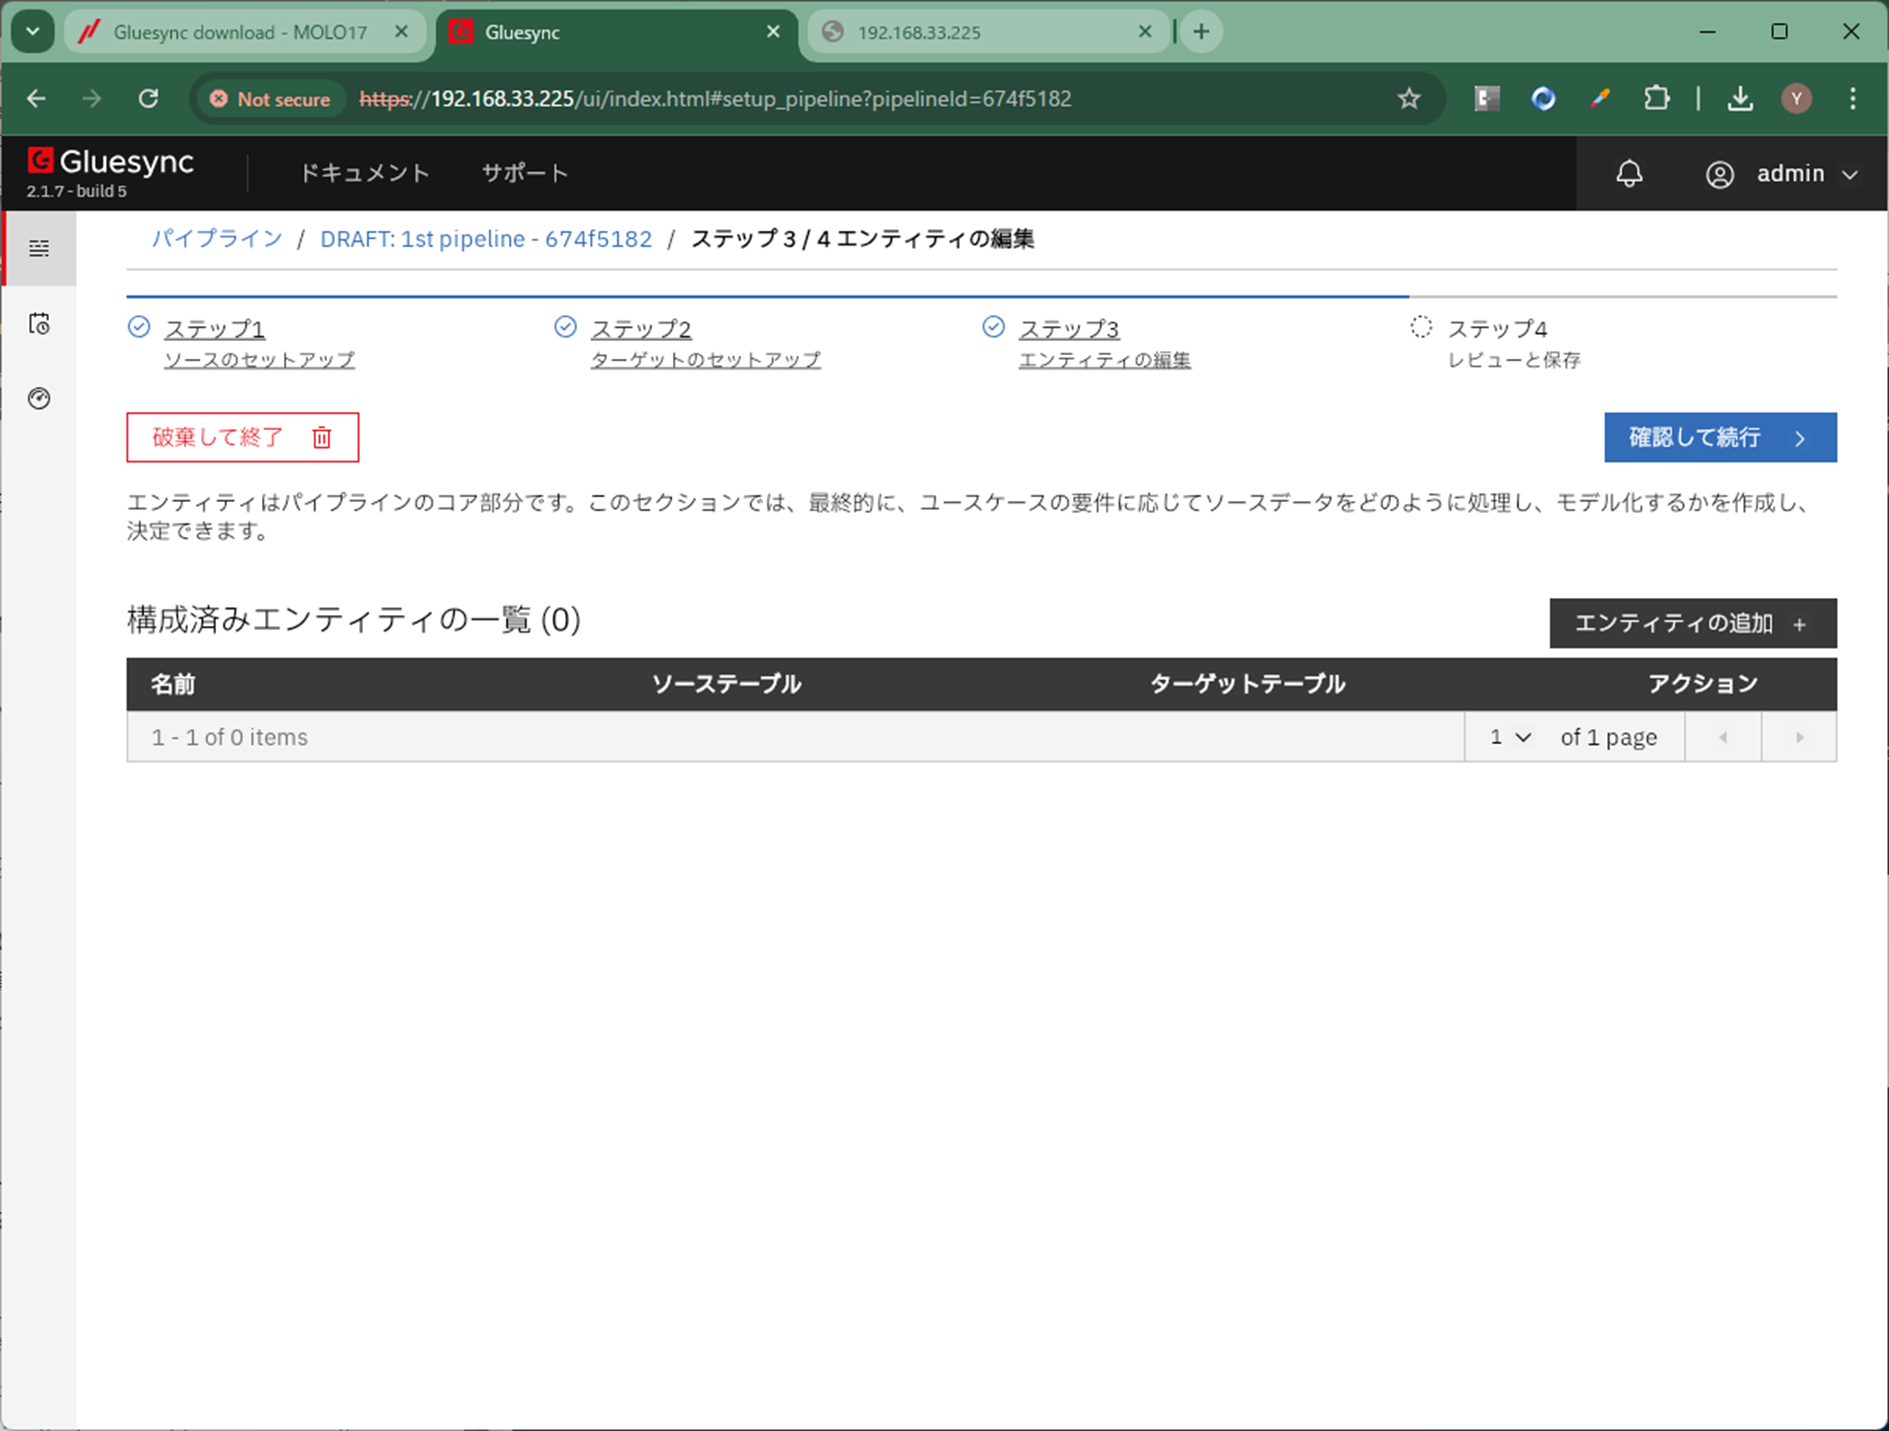
Task: Switch to the Gluesync download - MOLO17 tab
Action: 240,32
